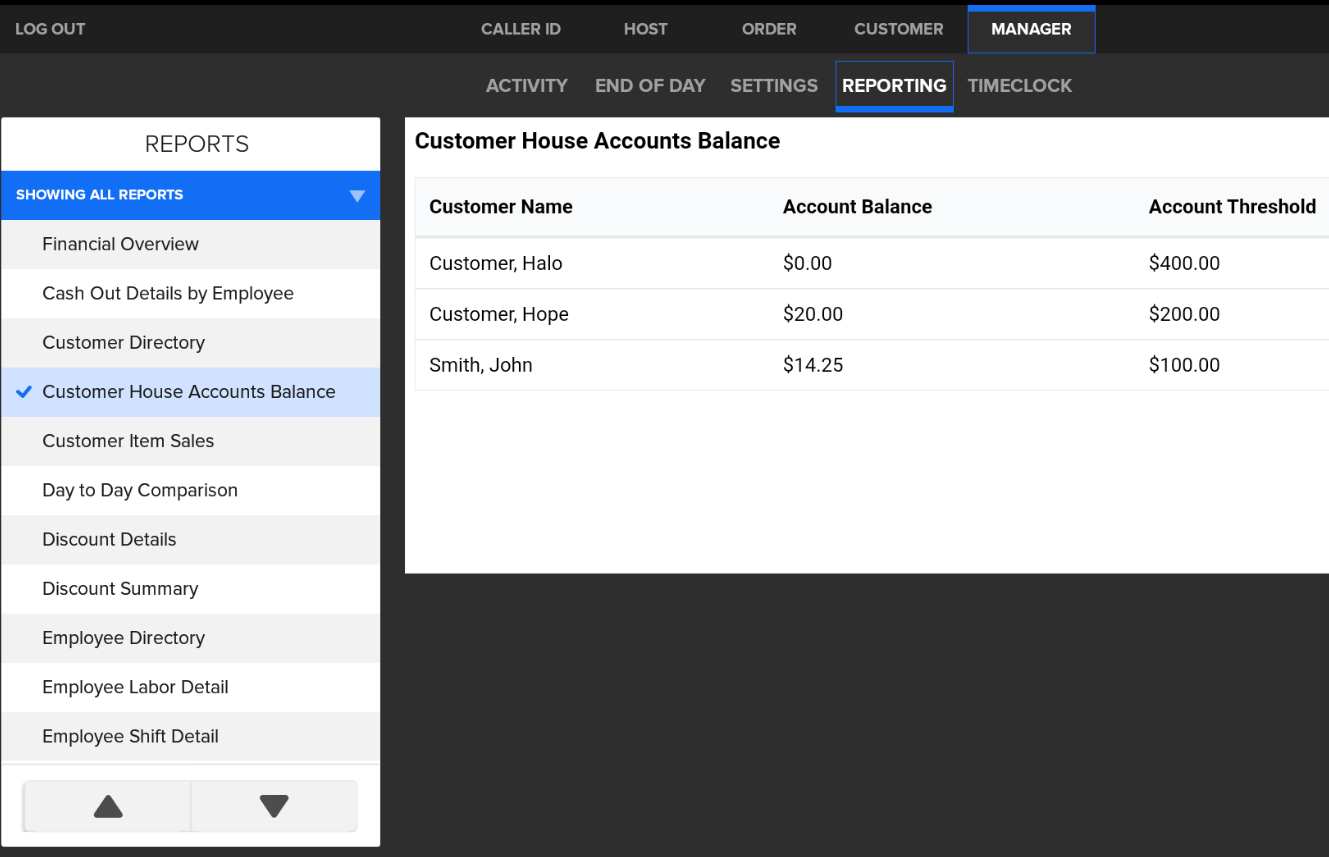Select the Discount Details report
This screenshot has width=1329, height=857.
(x=109, y=539)
